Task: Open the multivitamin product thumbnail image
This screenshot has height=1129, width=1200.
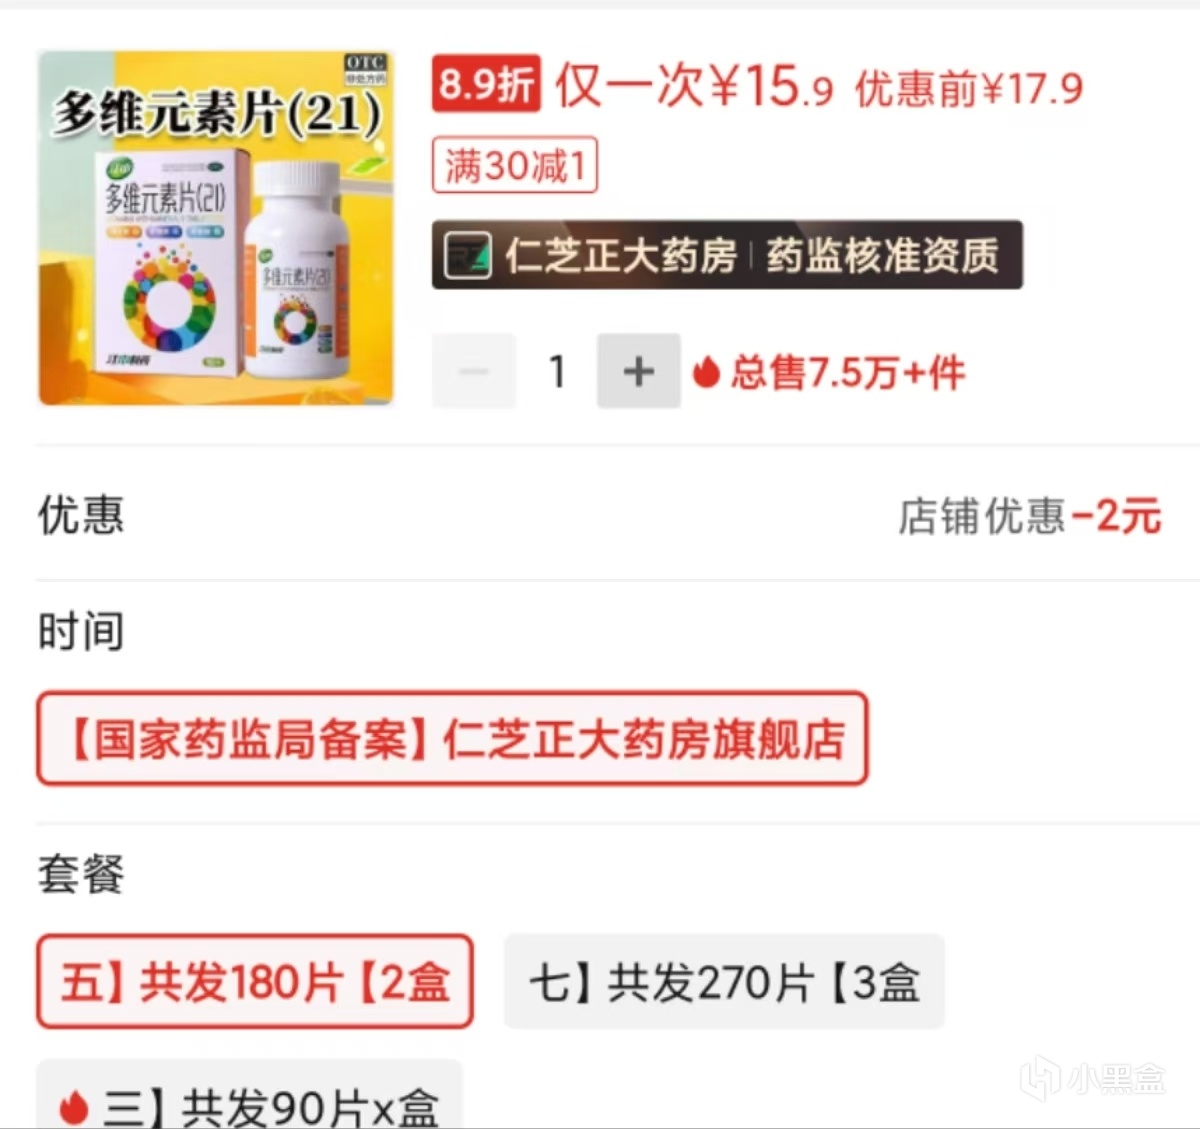Action: coord(216,228)
